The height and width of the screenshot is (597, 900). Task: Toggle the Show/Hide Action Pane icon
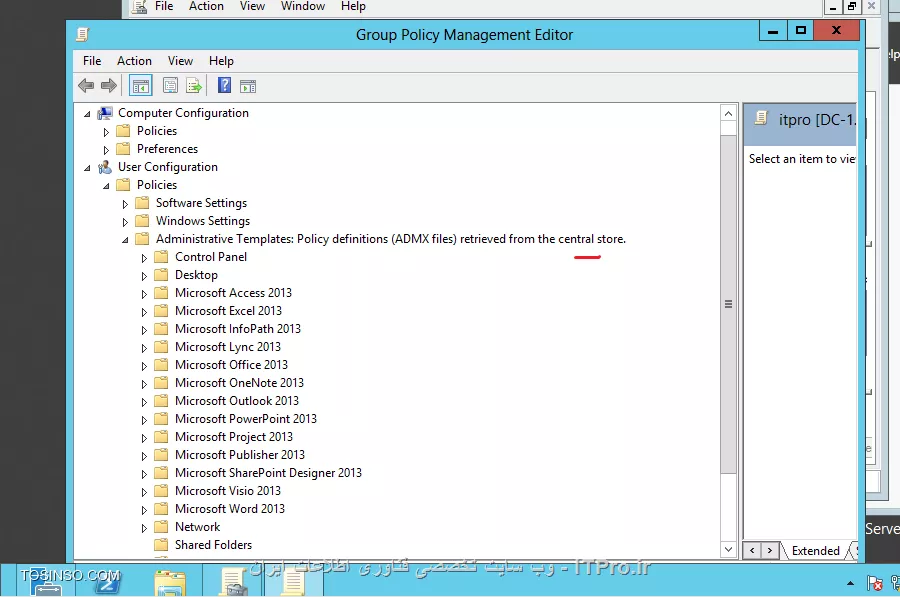(x=248, y=87)
